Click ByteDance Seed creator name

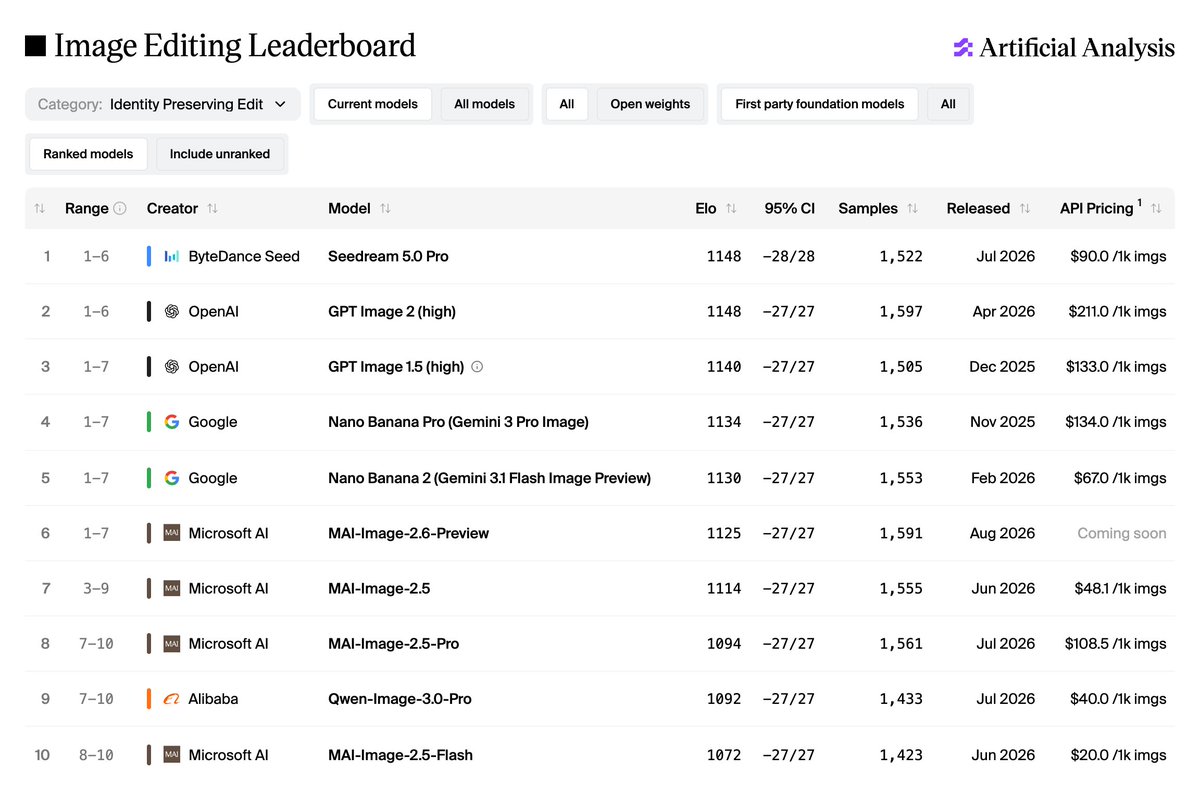[244, 257]
